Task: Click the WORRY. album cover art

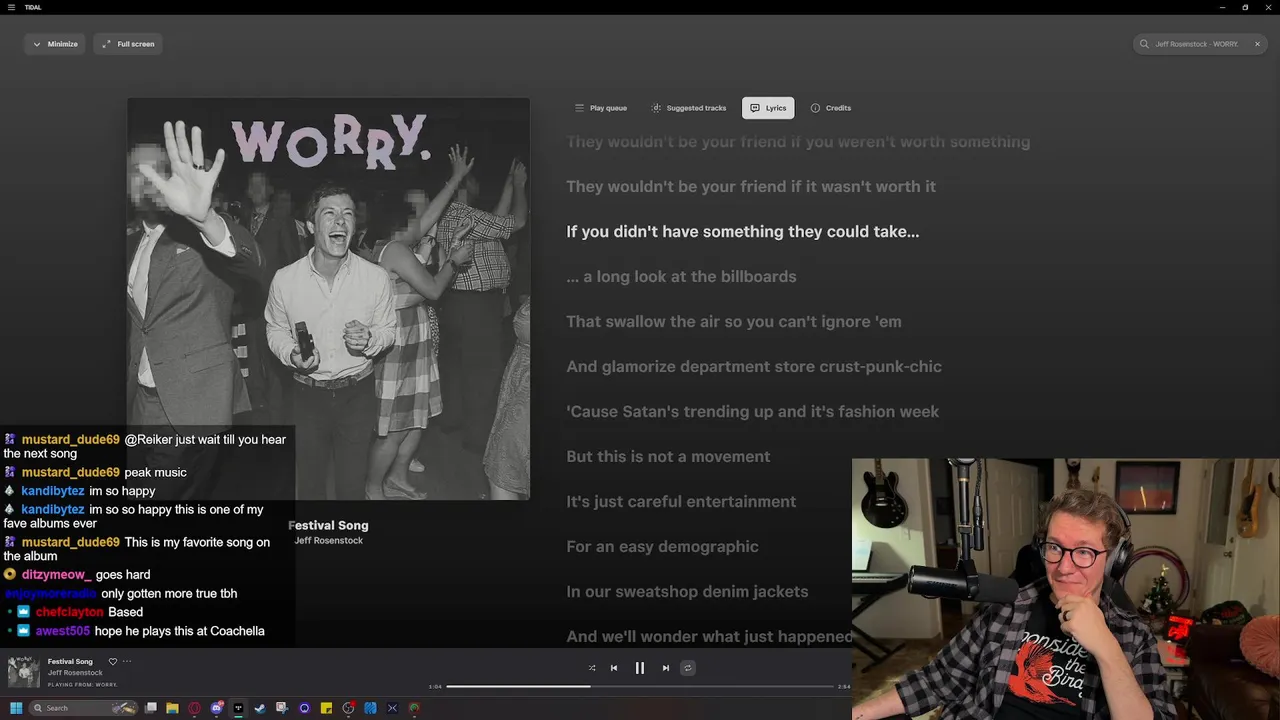Action: pyautogui.click(x=328, y=298)
